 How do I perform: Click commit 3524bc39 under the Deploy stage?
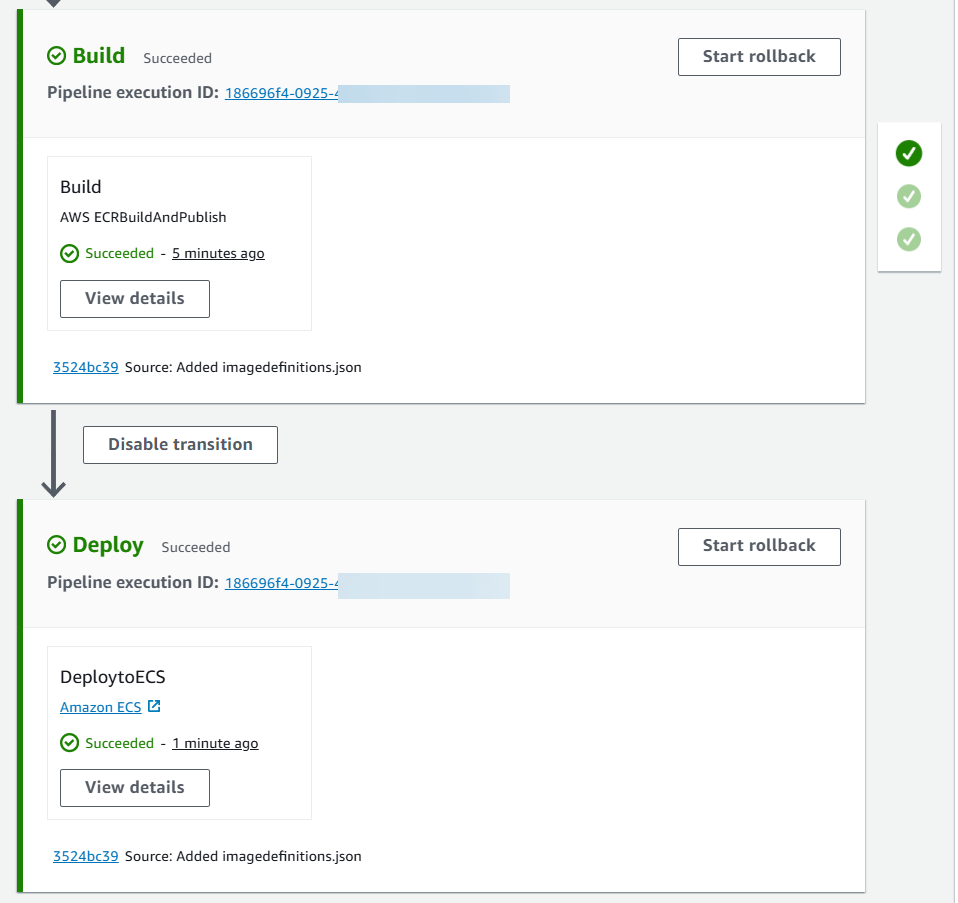tap(85, 856)
